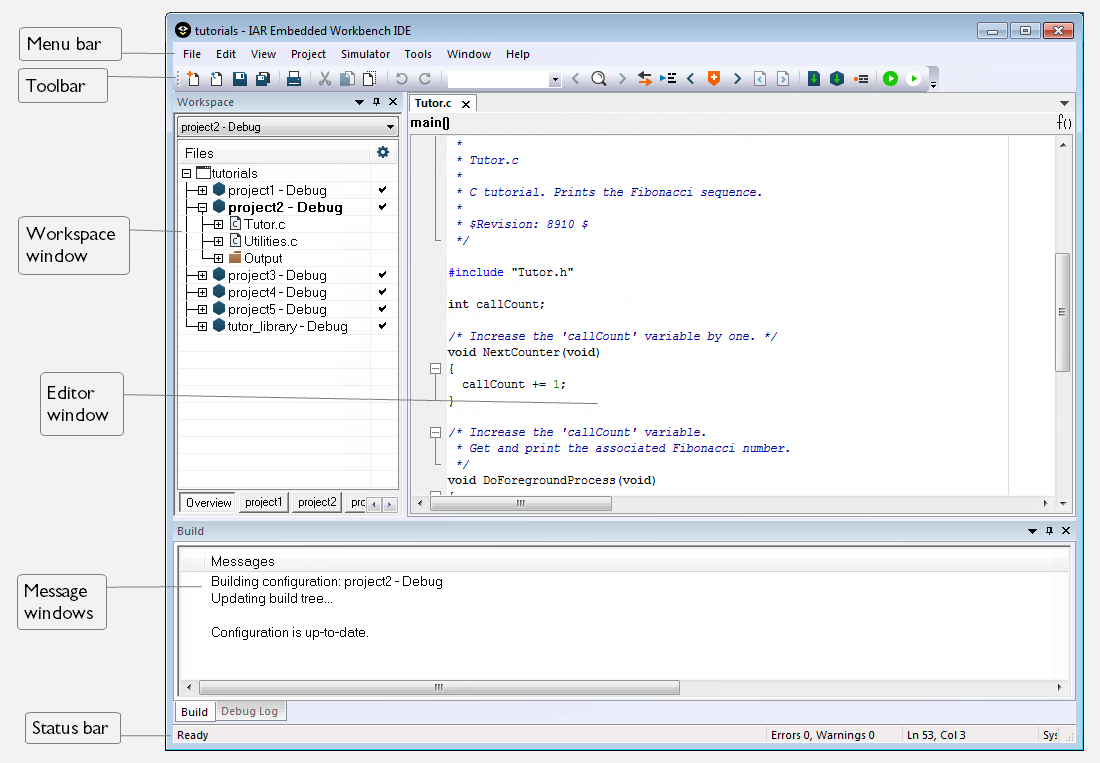This screenshot has height=763, width=1100.
Task: Click the Print icon in toolbar
Action: 294,79
